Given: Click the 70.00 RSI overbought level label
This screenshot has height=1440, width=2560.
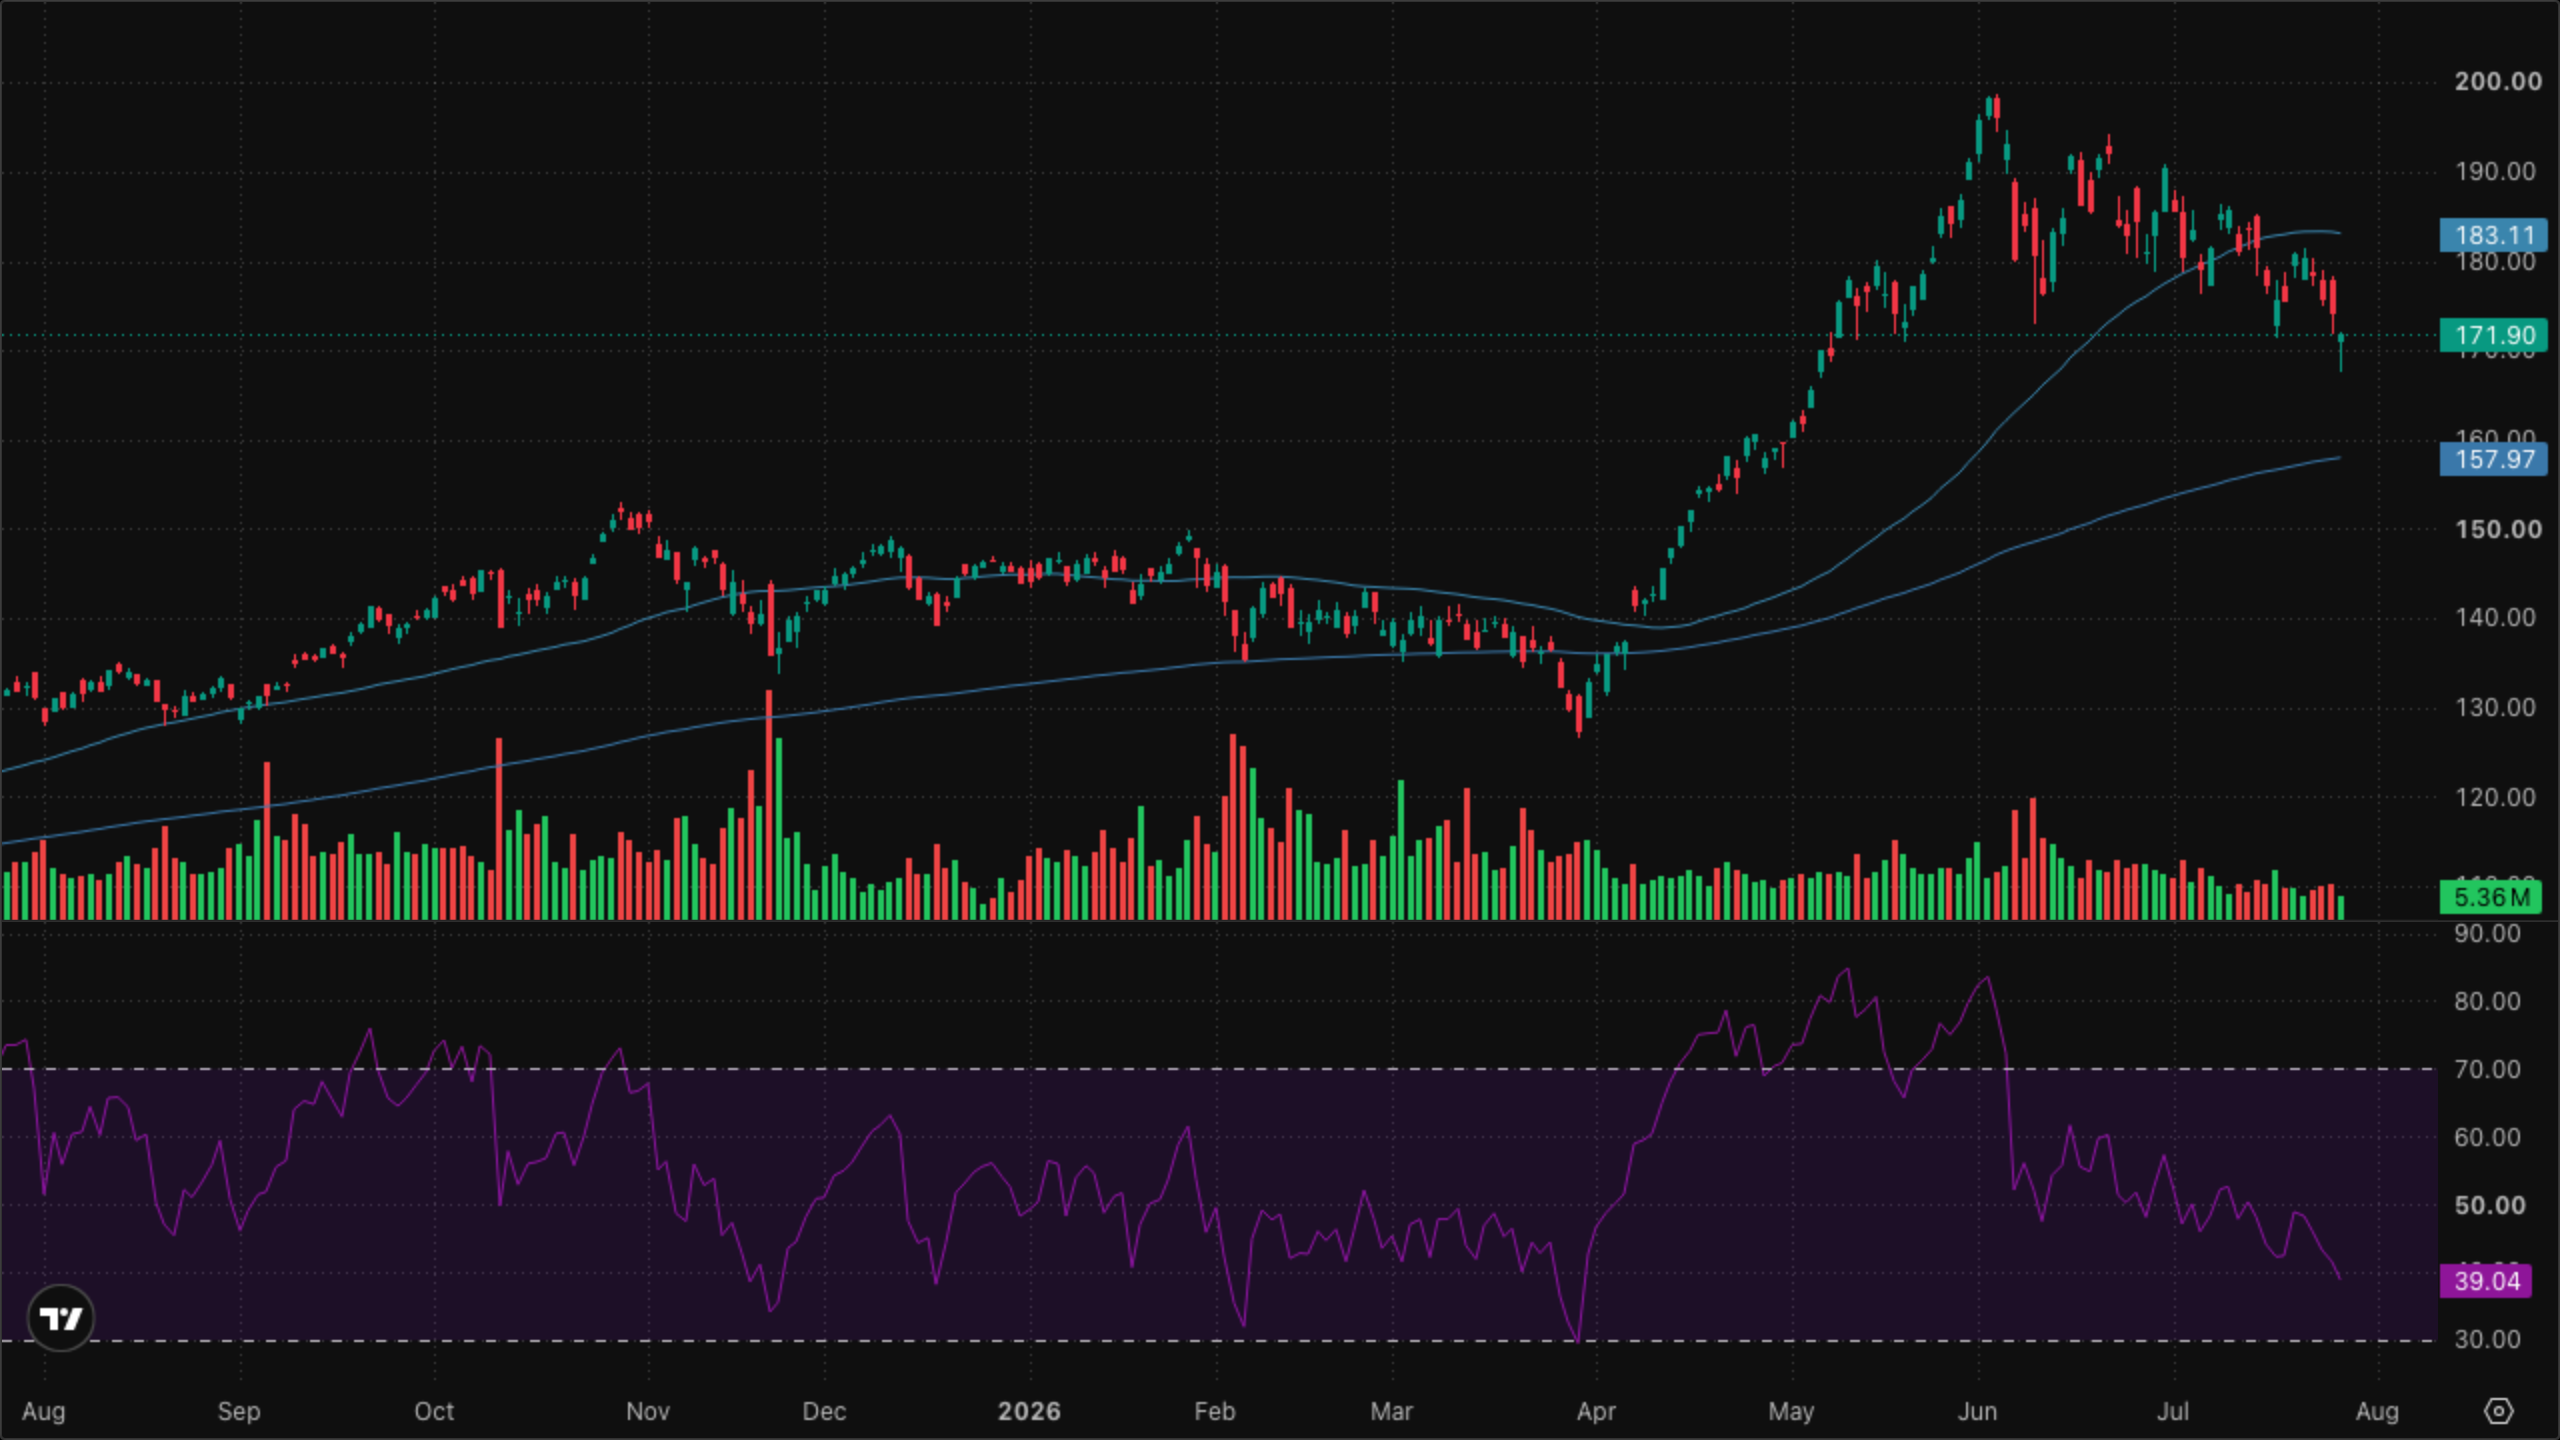Looking at the screenshot, I should click(2487, 1069).
